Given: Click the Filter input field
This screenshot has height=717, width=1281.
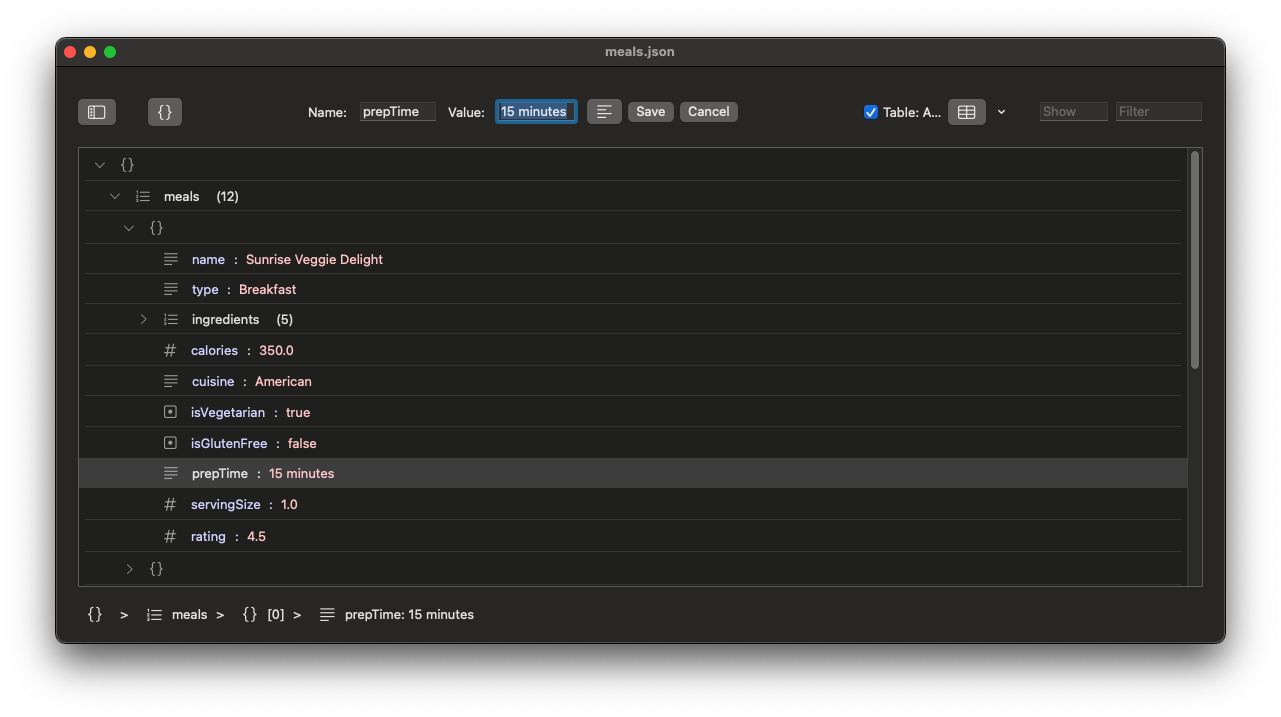Looking at the screenshot, I should point(1158,111).
